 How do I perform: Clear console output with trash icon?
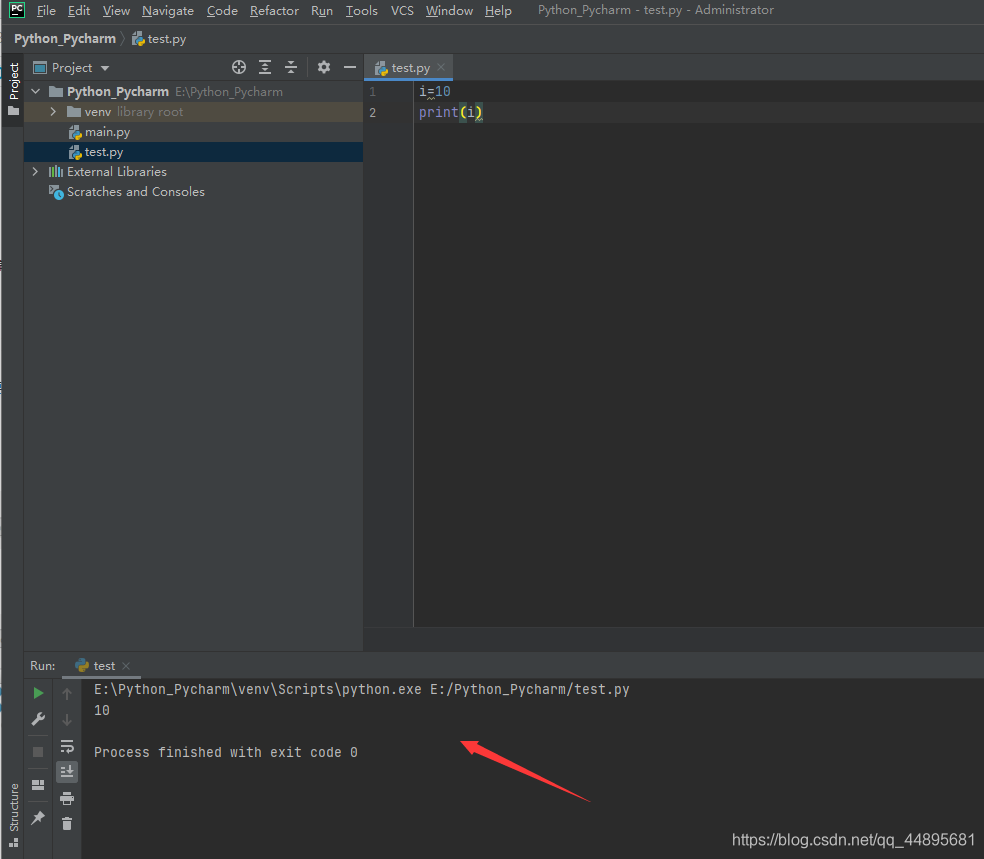(x=67, y=823)
